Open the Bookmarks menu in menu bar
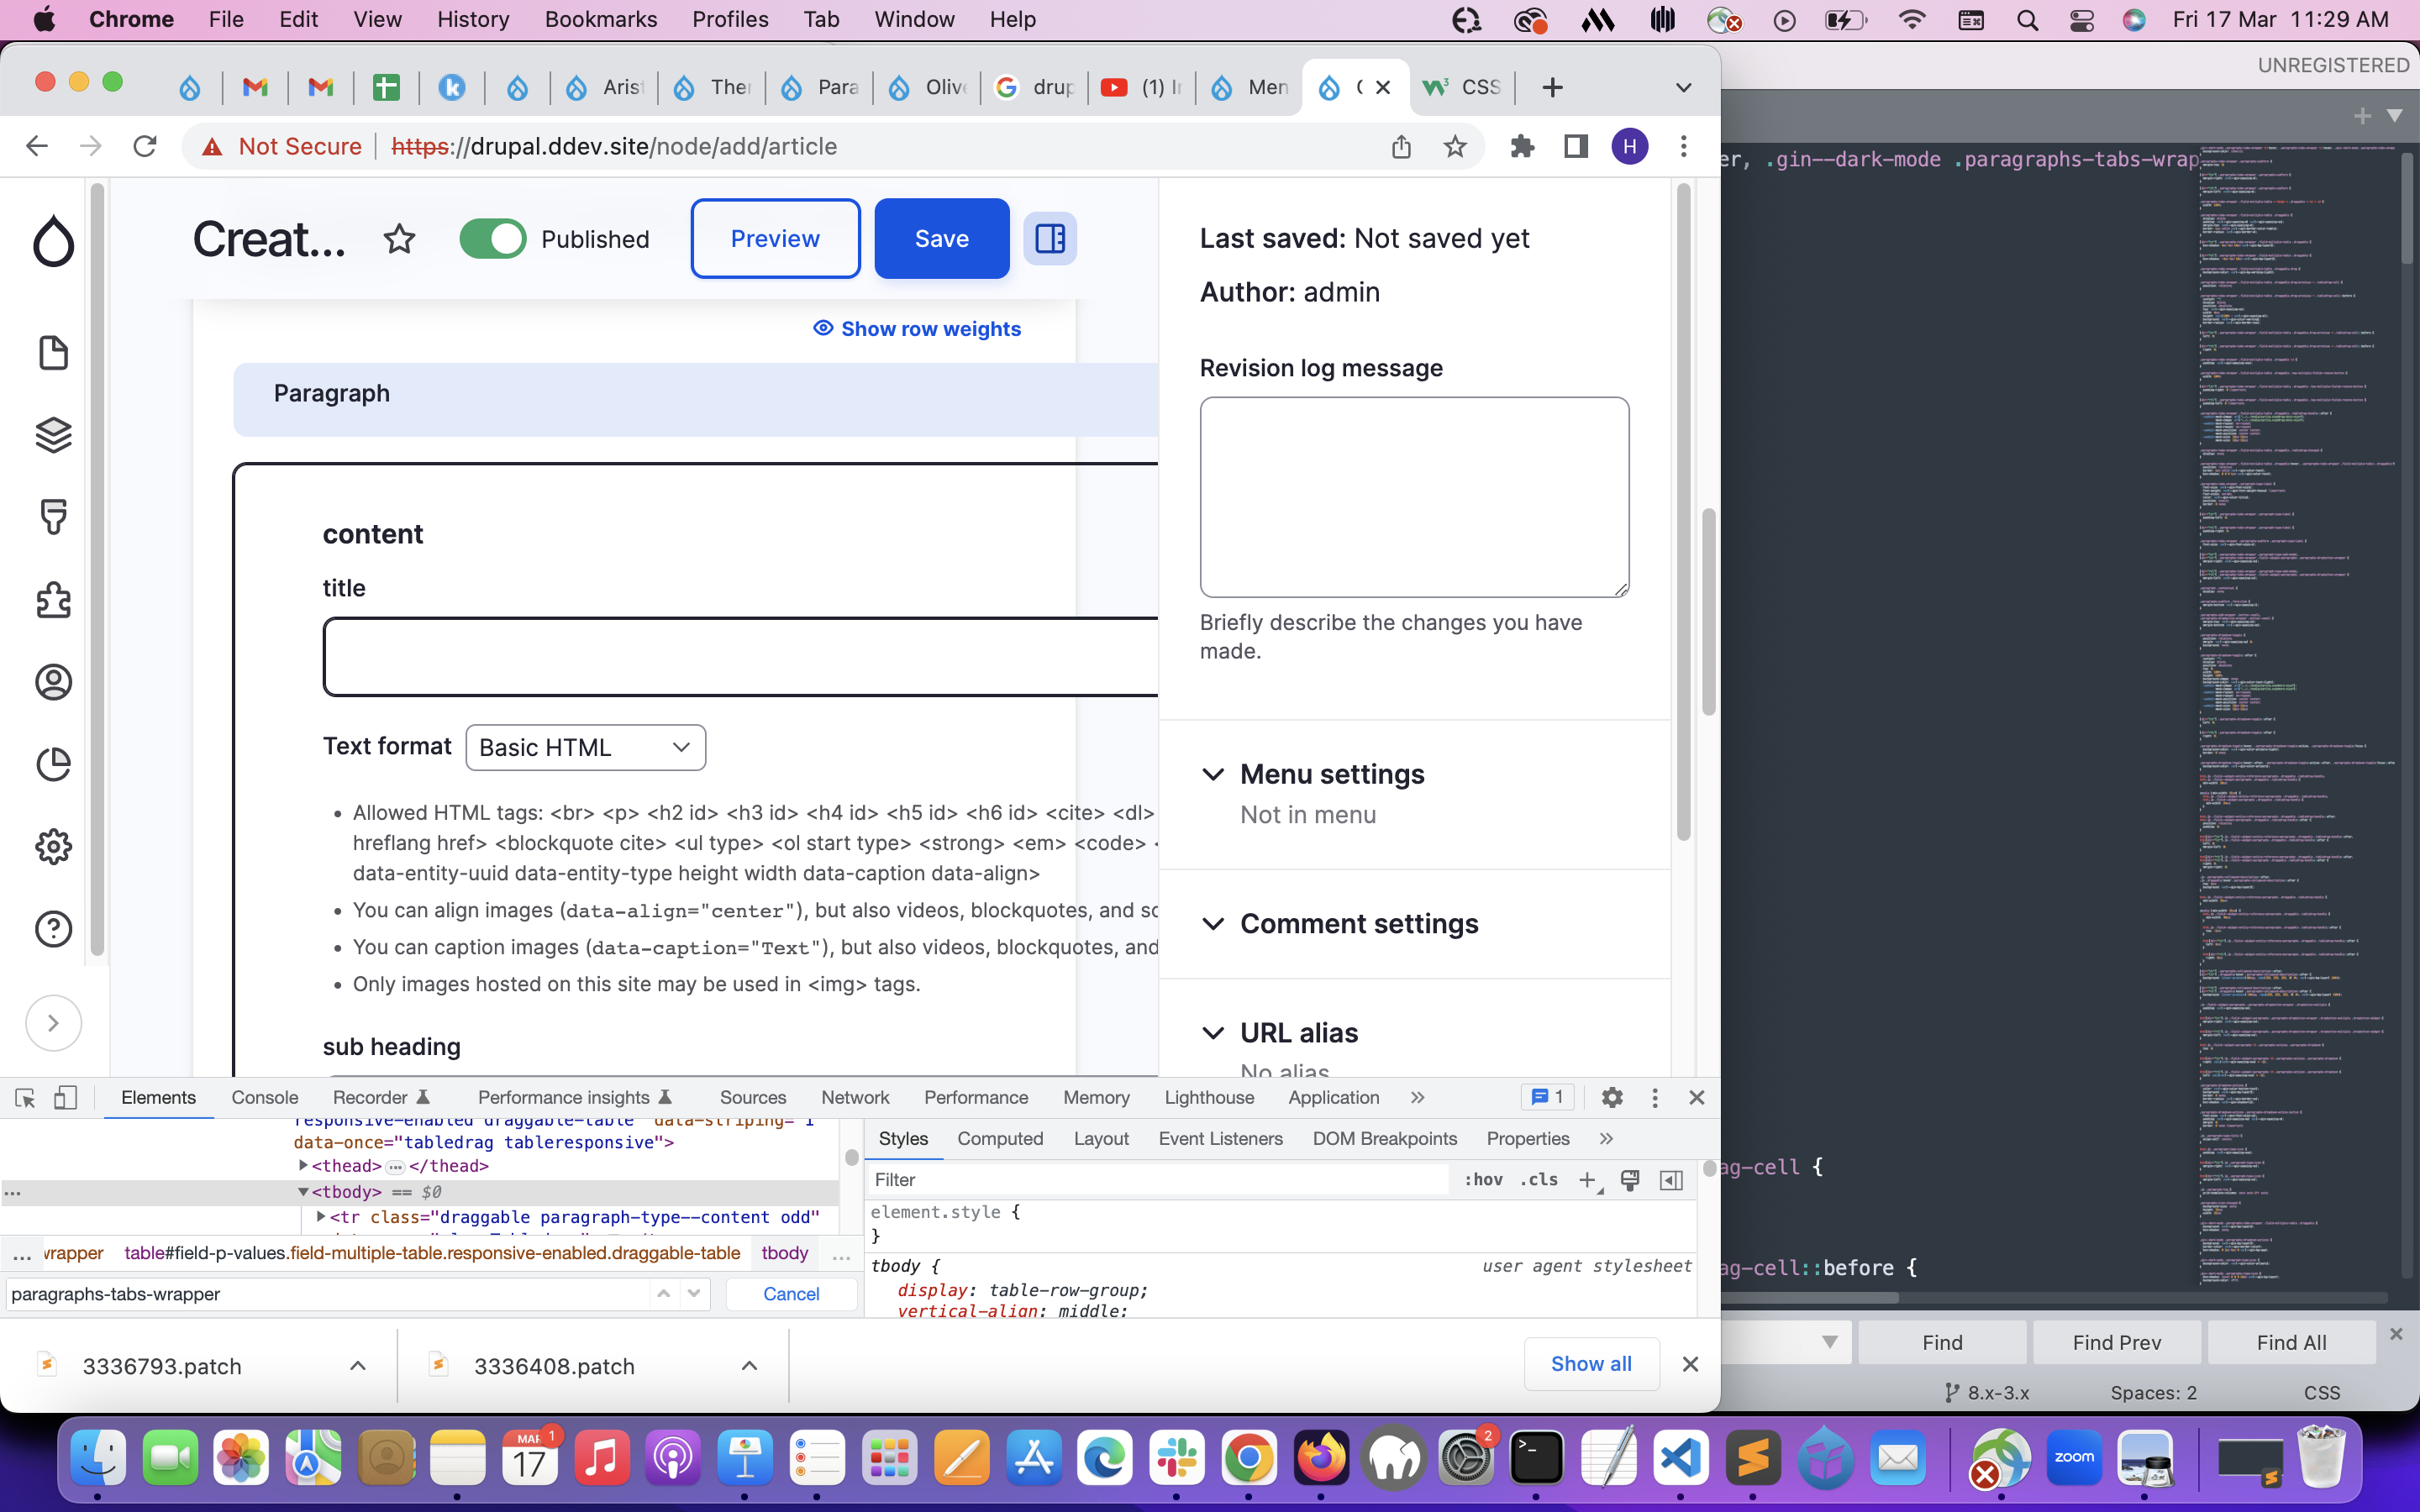This screenshot has height=1512, width=2420. click(x=600, y=19)
